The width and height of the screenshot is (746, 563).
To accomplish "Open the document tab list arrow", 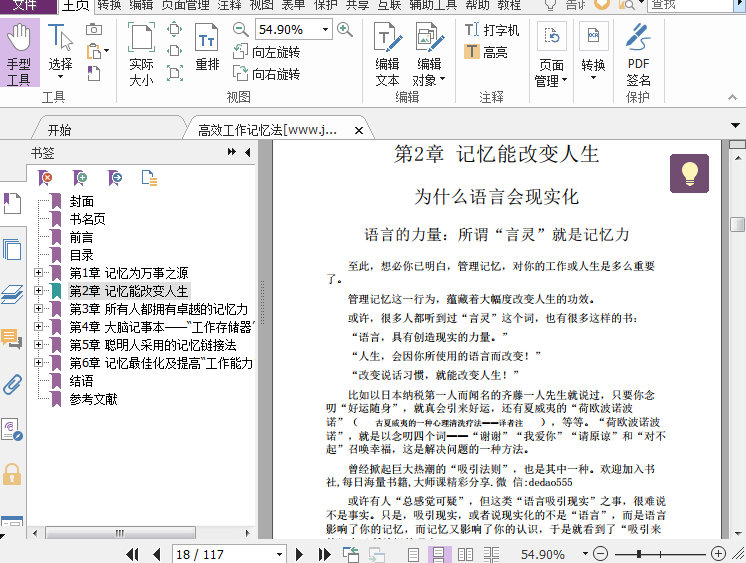I will pos(736,125).
